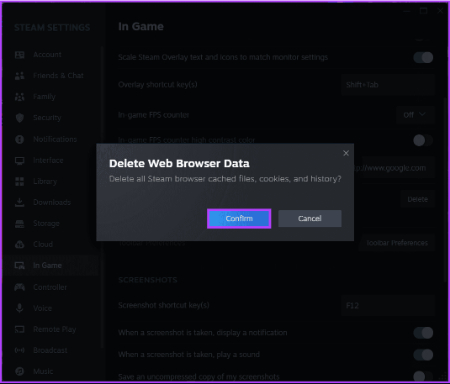Cancel the Delete Web Browser Data dialog
This screenshot has width=450, height=384.
coord(310,219)
